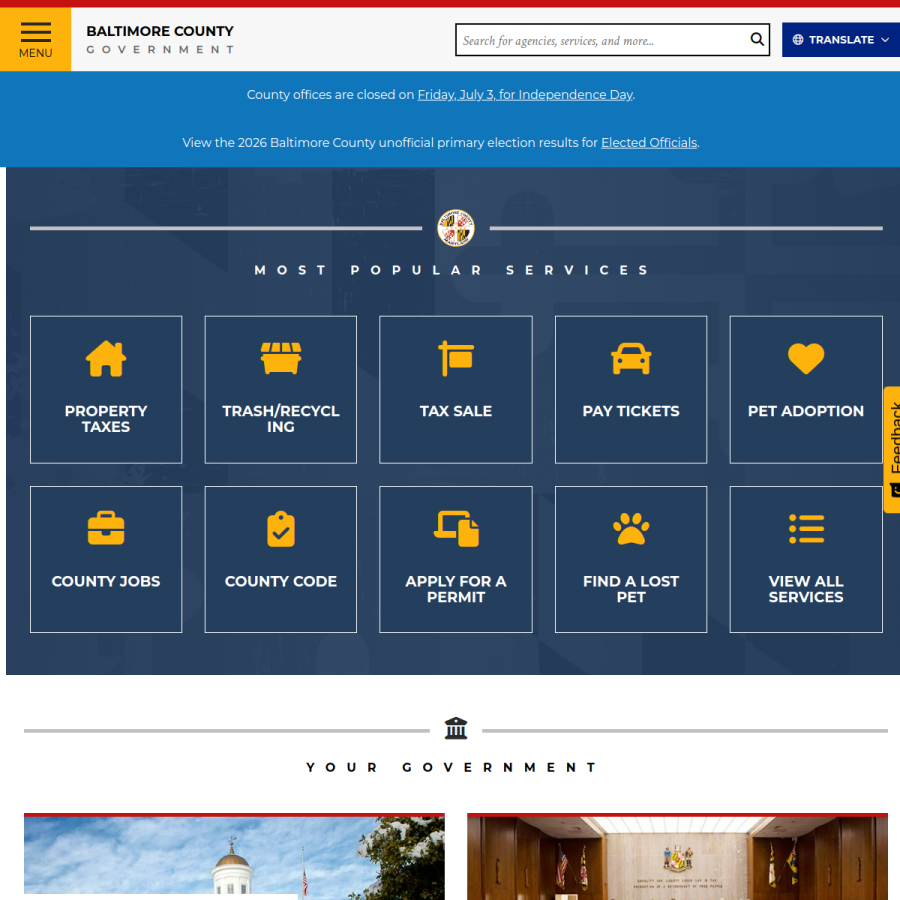
Task: Open the Elected Officials results link
Action: (649, 142)
